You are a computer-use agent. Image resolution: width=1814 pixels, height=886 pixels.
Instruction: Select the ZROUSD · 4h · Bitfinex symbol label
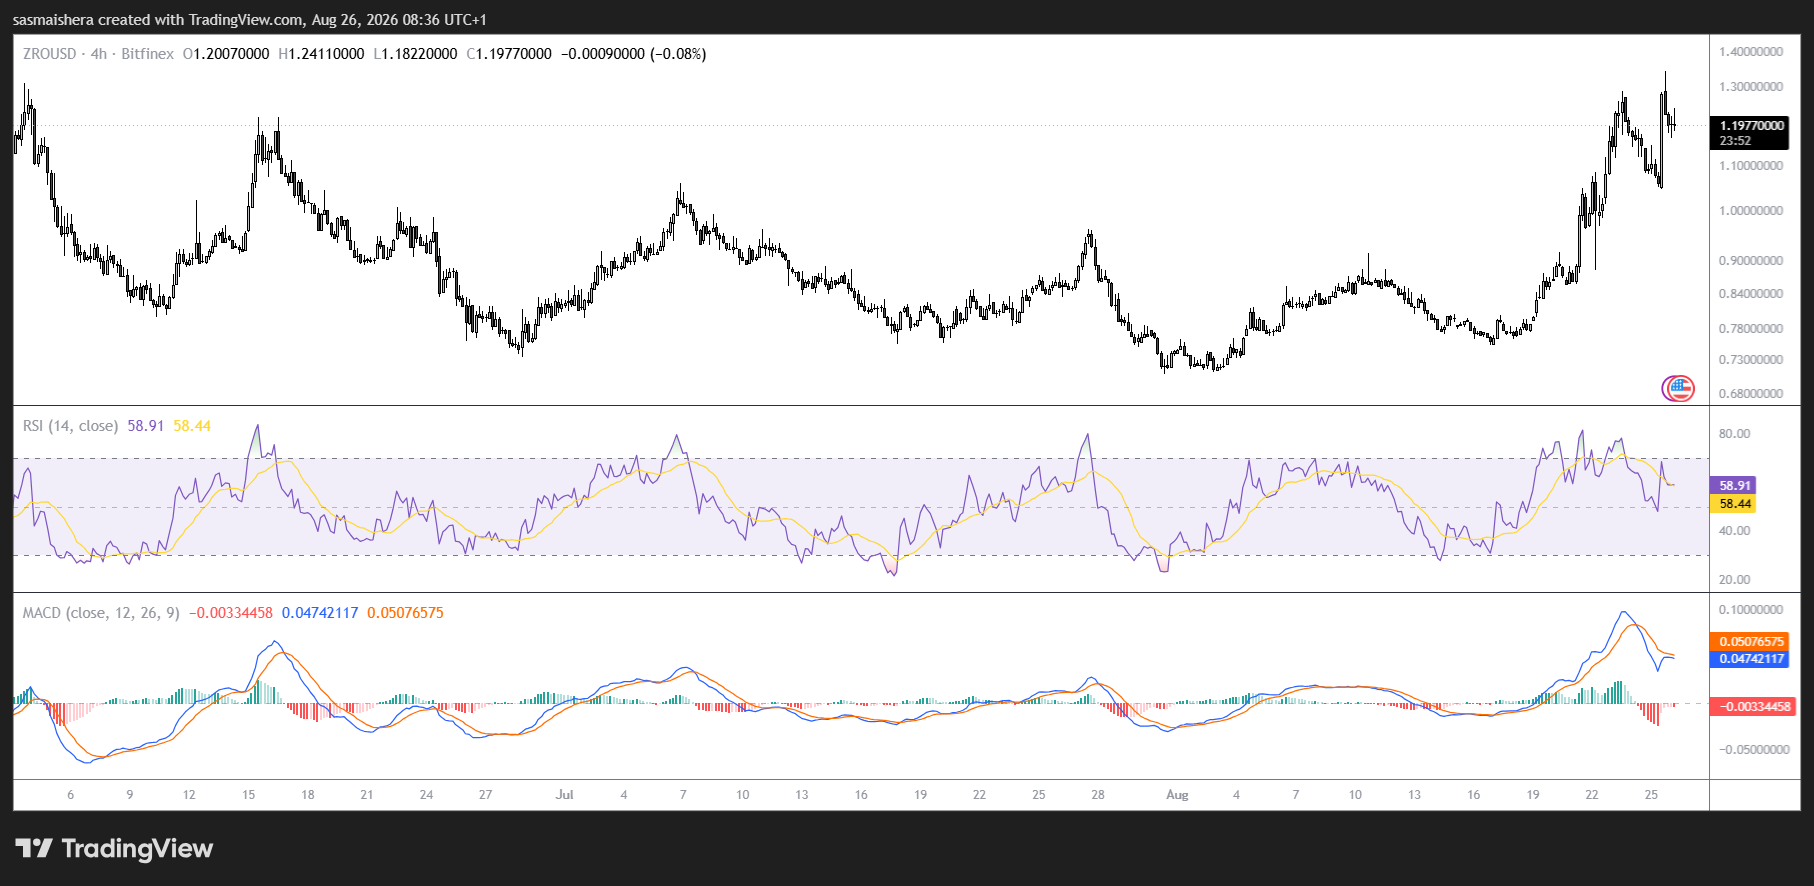click(98, 54)
